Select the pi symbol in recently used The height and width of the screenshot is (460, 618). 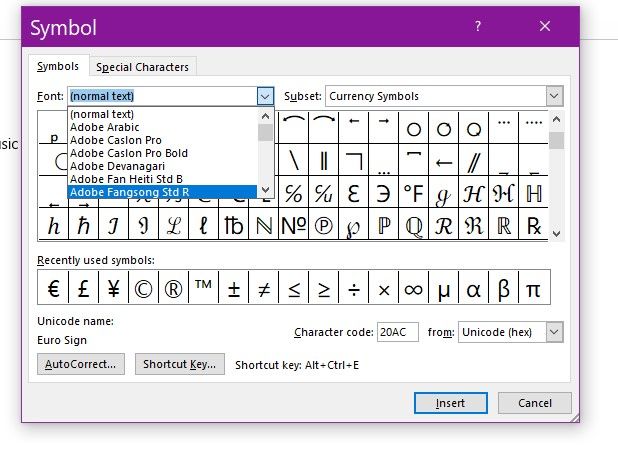[x=534, y=288]
